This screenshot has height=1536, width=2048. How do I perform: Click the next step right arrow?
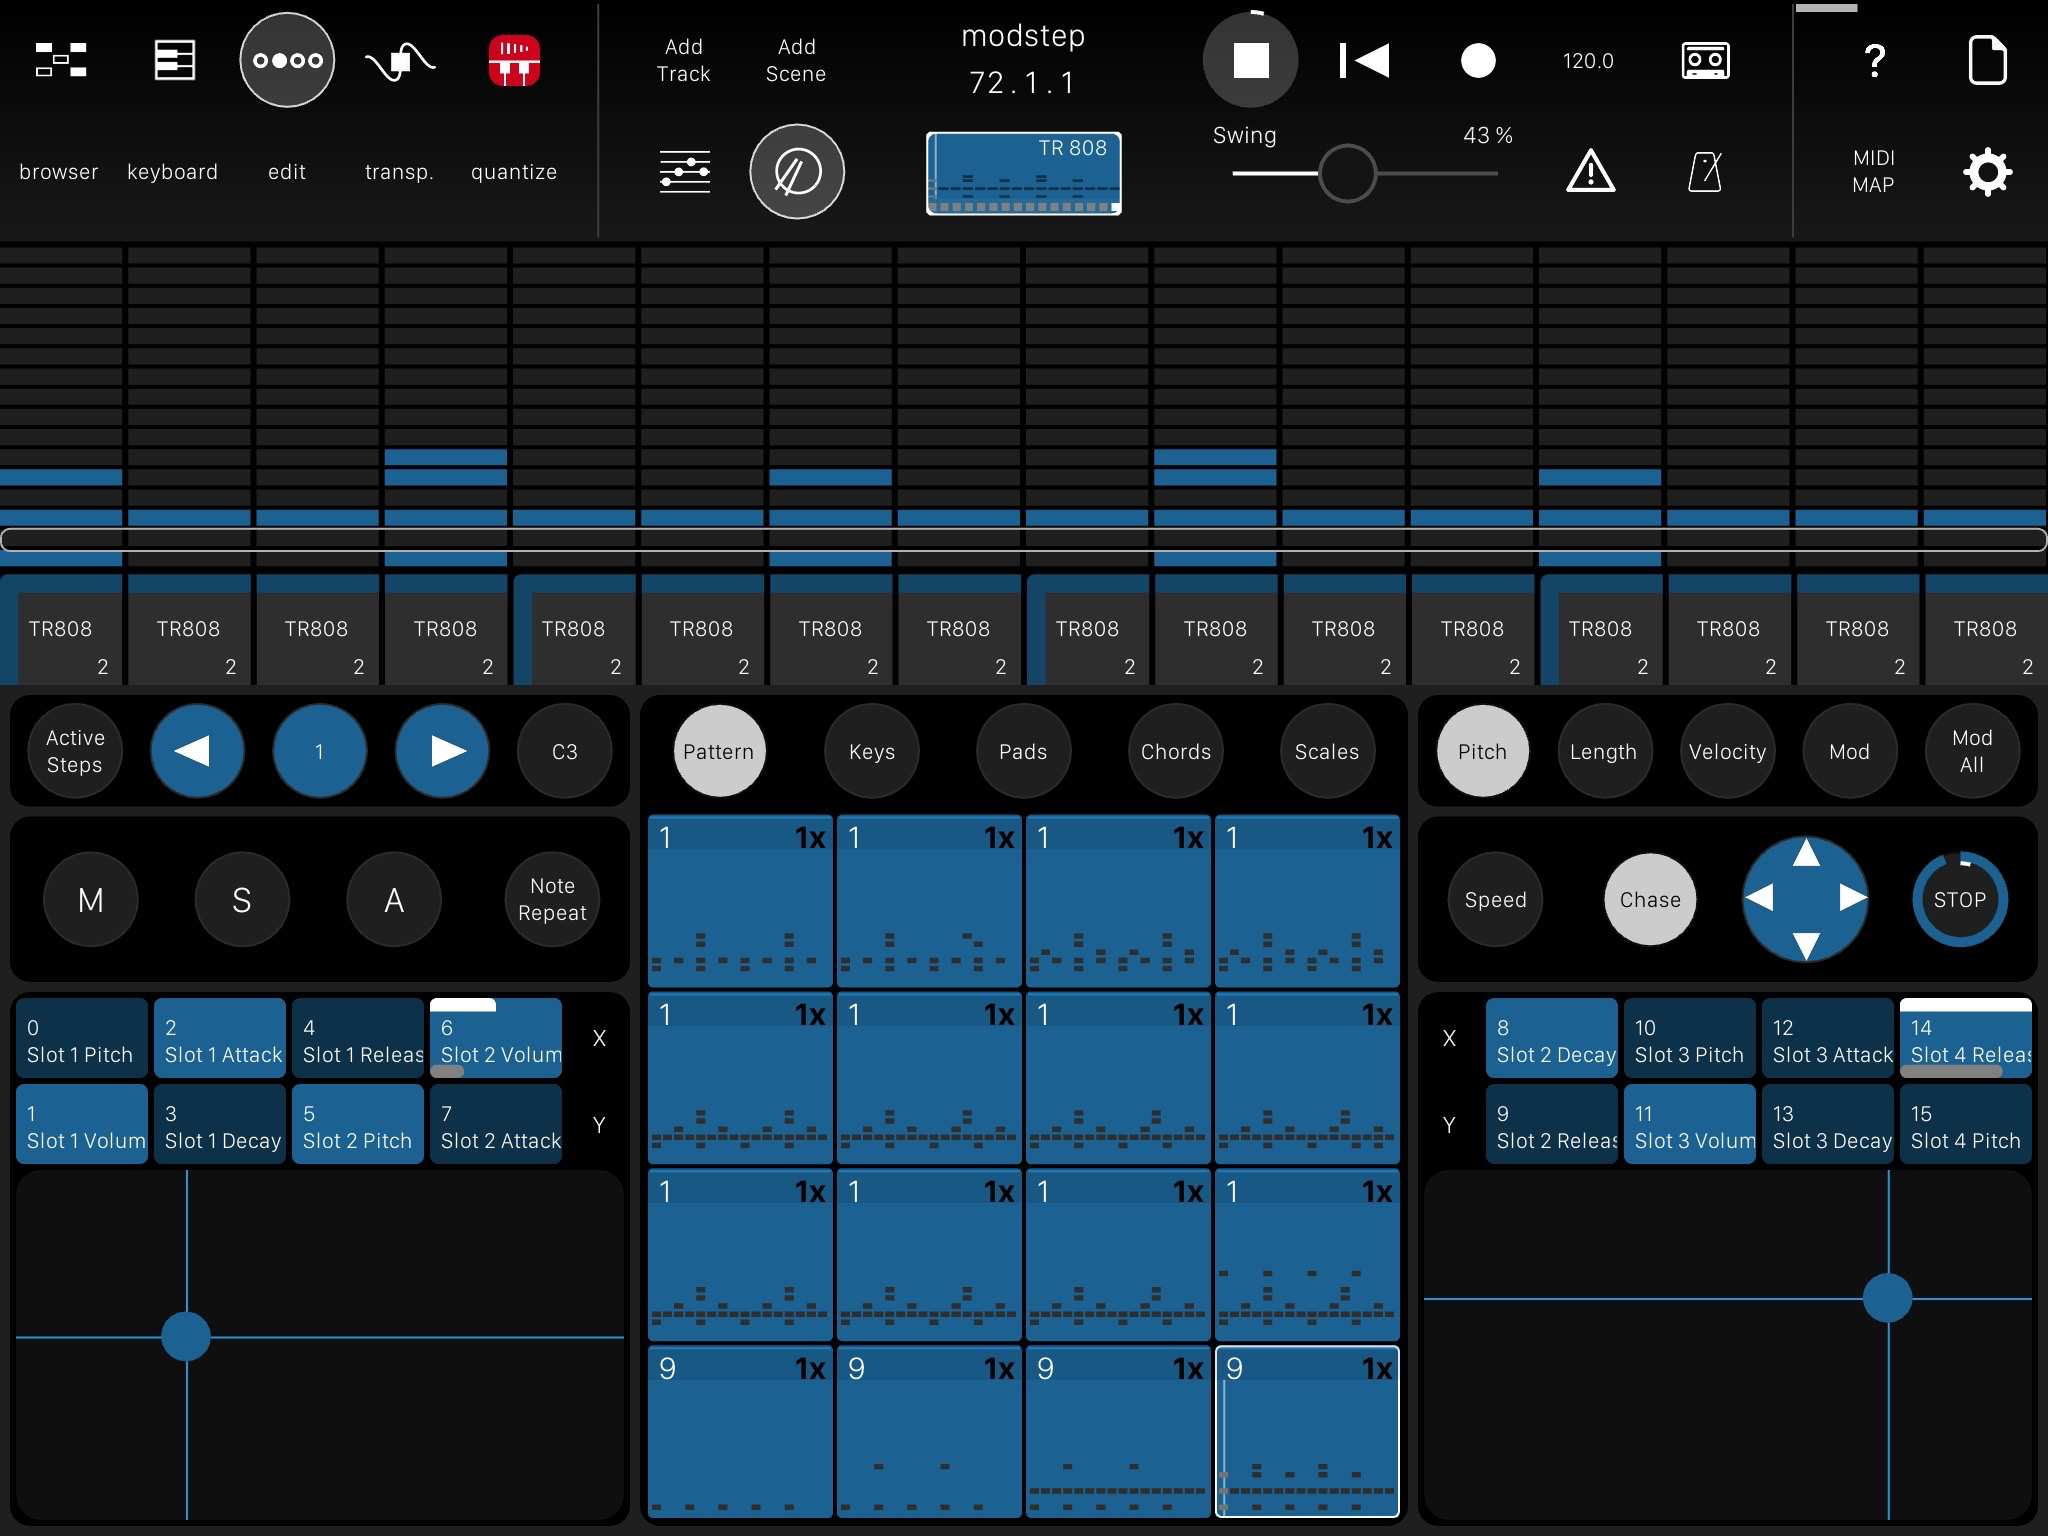(442, 751)
